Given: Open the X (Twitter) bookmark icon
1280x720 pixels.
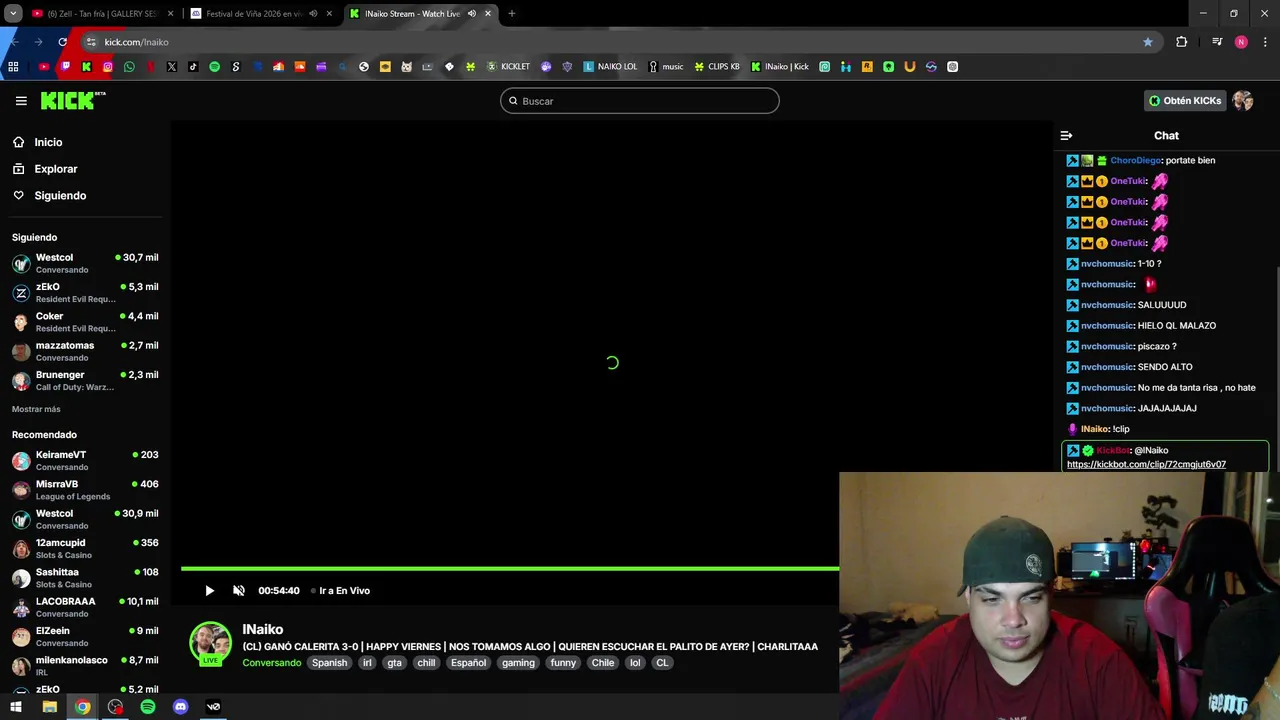Looking at the screenshot, I should (x=172, y=67).
